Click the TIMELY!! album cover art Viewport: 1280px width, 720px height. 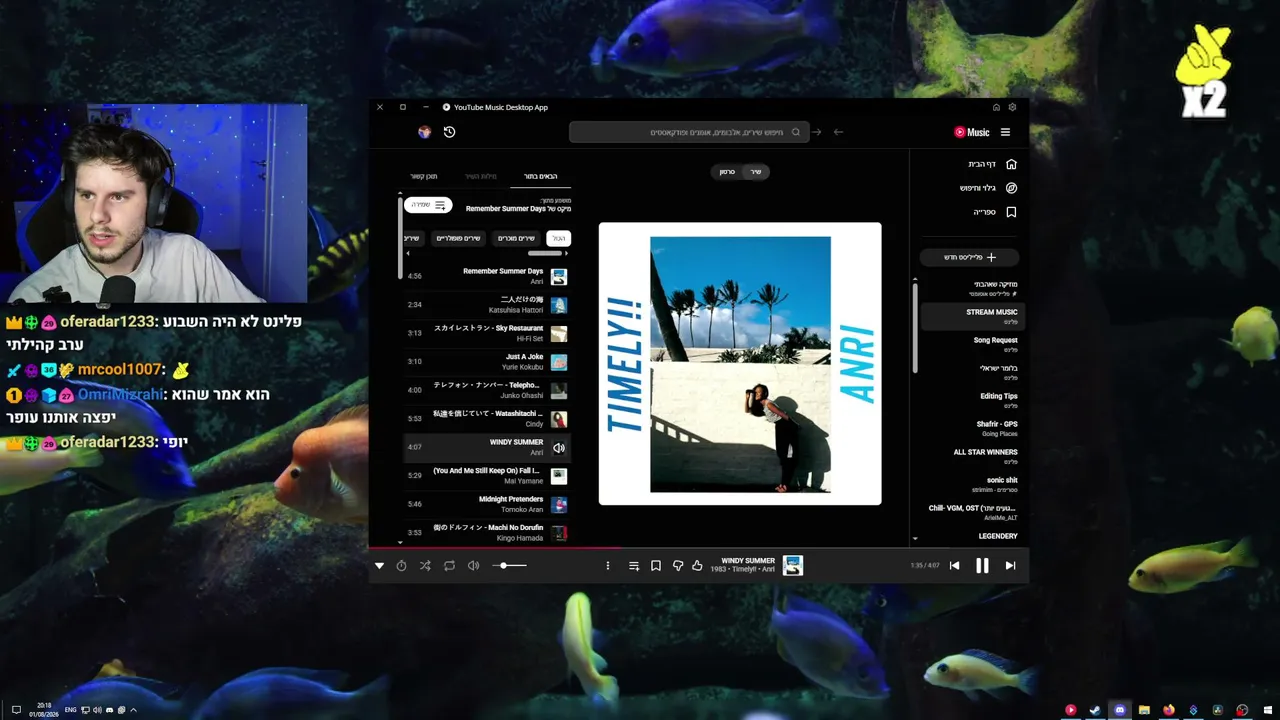[x=740, y=364]
